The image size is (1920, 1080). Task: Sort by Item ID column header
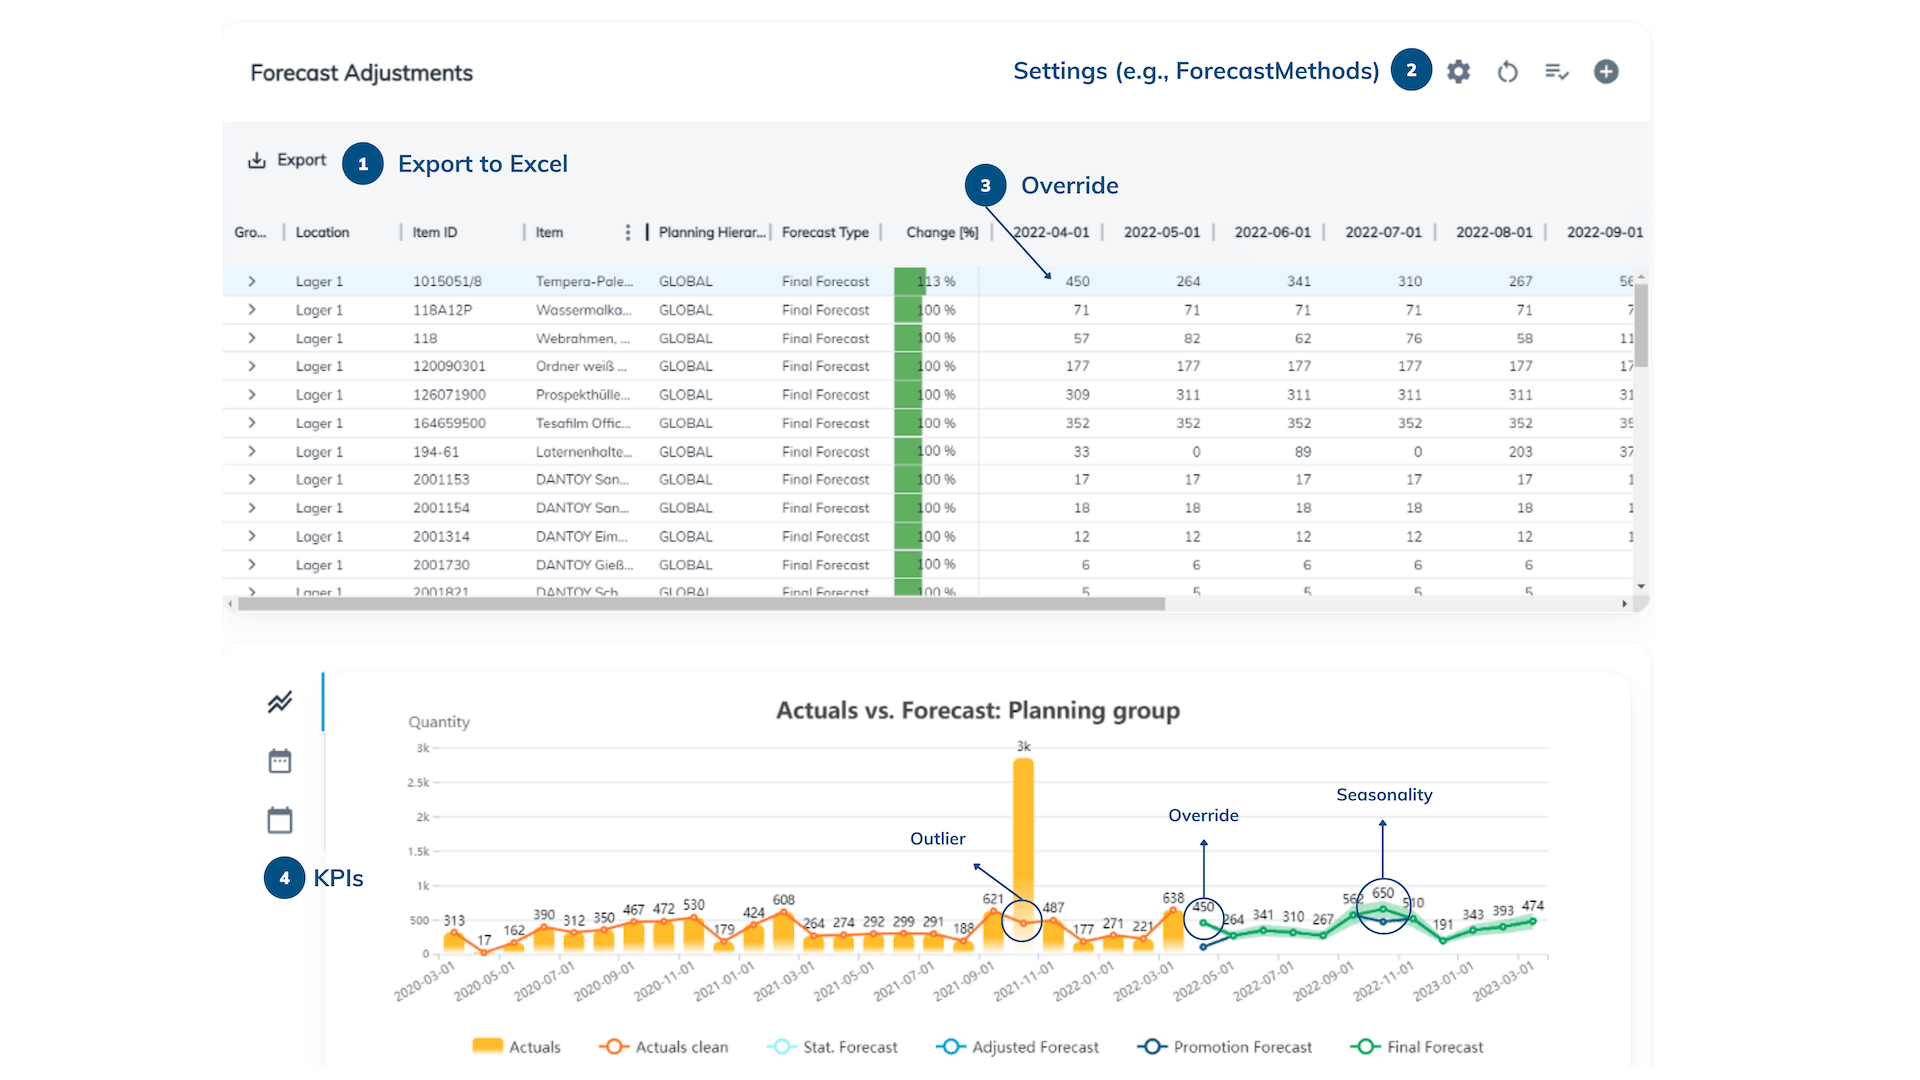click(435, 233)
